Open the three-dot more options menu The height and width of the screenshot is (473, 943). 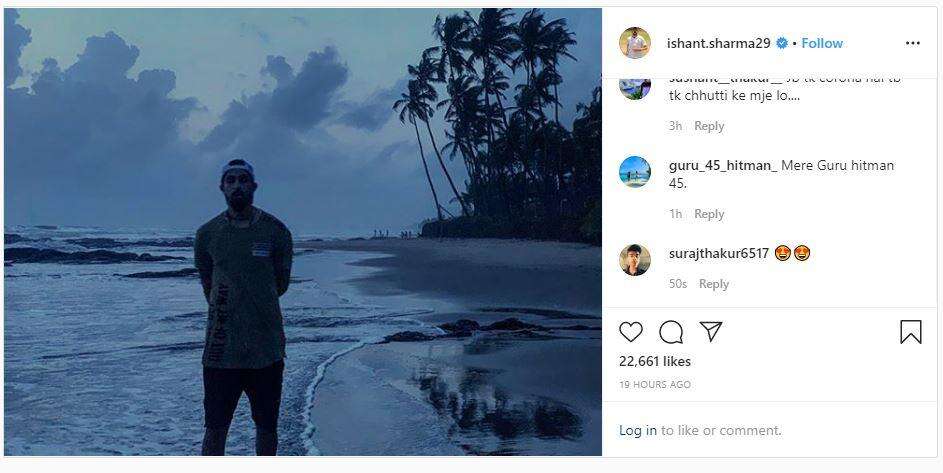[x=912, y=43]
